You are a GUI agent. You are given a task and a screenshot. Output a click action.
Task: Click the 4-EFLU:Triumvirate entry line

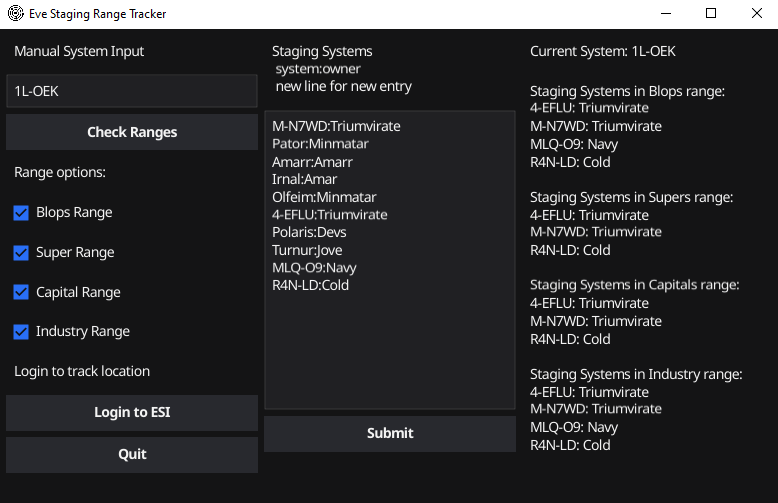tap(329, 214)
